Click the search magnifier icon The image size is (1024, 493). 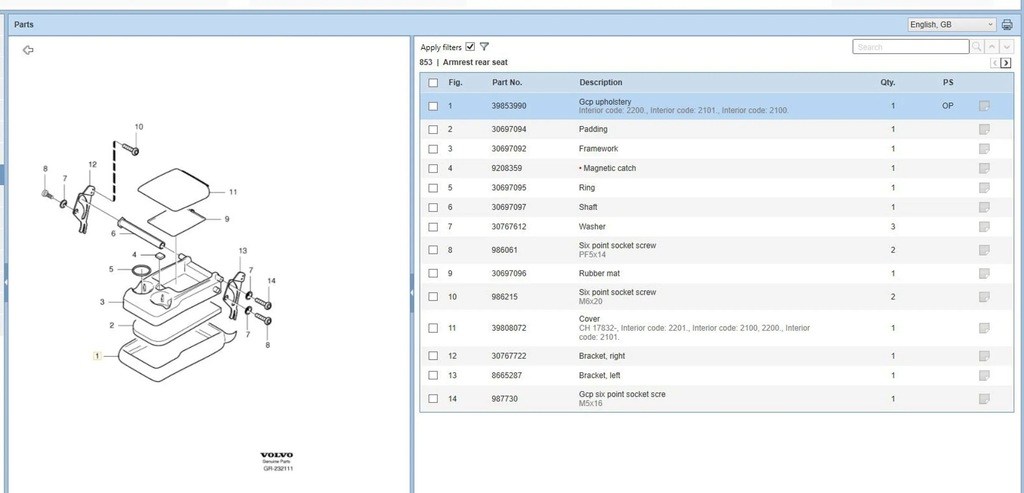[x=977, y=47]
